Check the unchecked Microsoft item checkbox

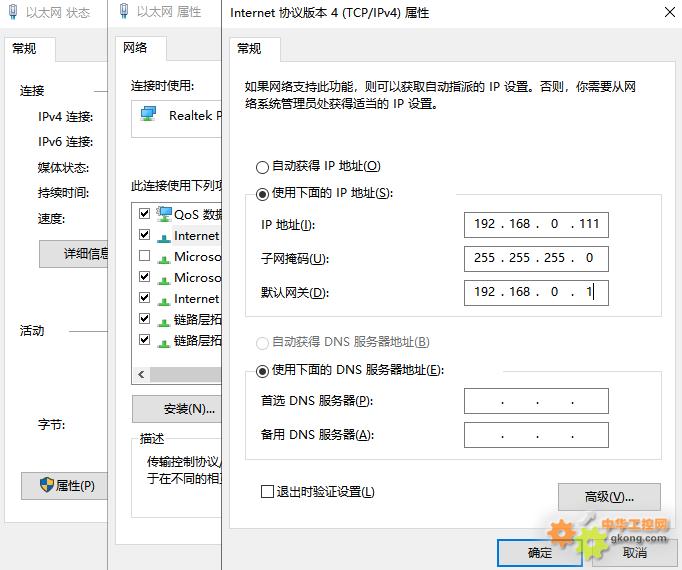point(145,256)
